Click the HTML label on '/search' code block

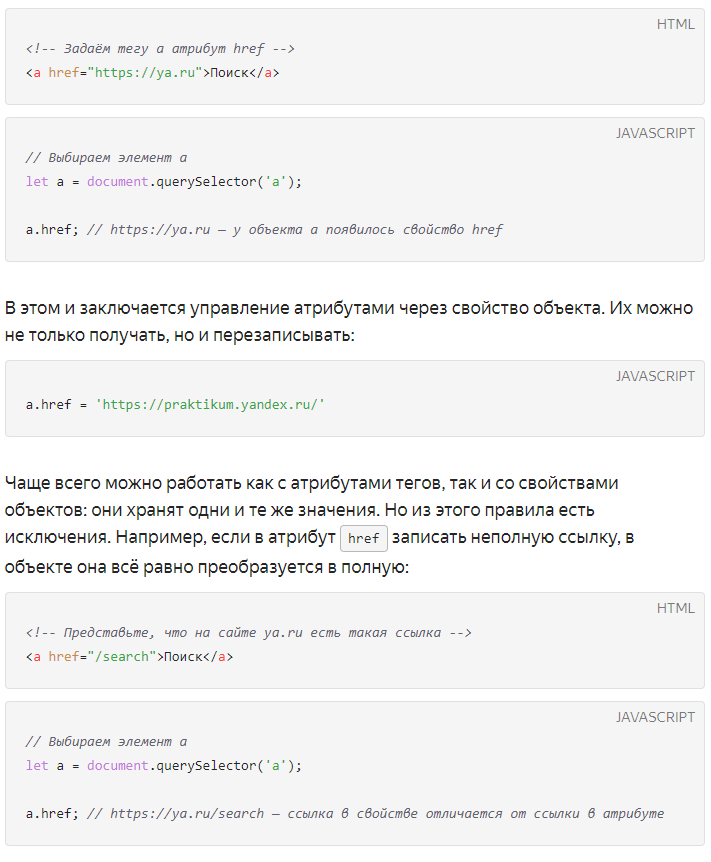pyautogui.click(x=675, y=608)
